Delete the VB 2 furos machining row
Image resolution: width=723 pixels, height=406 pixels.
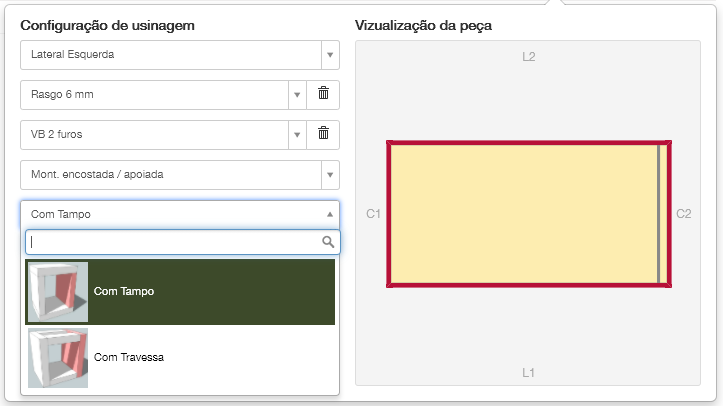tap(323, 133)
